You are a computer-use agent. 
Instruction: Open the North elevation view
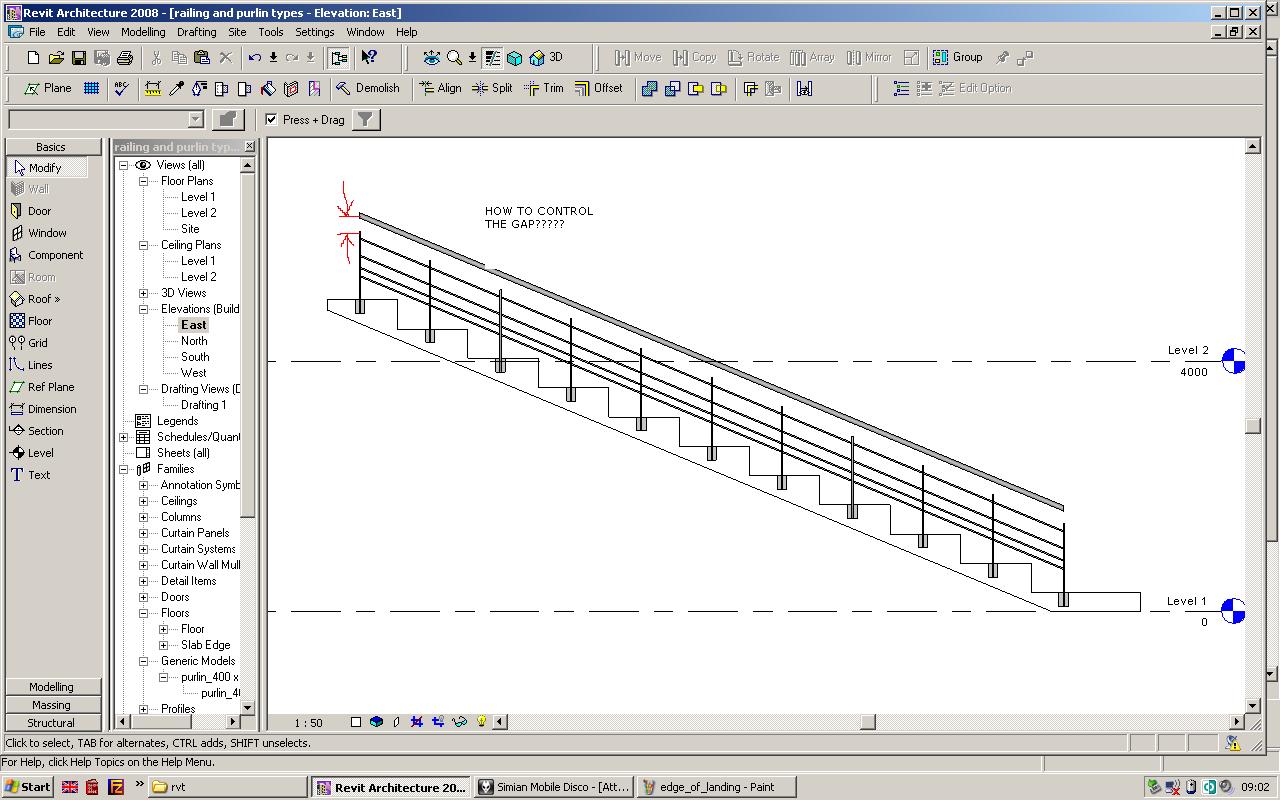click(x=194, y=341)
